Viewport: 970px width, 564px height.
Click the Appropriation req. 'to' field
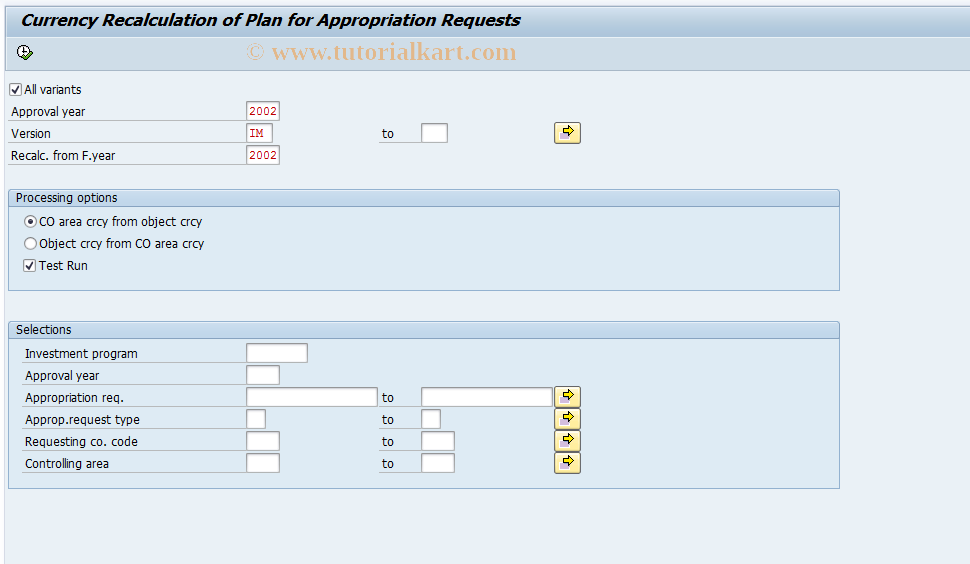(x=487, y=397)
